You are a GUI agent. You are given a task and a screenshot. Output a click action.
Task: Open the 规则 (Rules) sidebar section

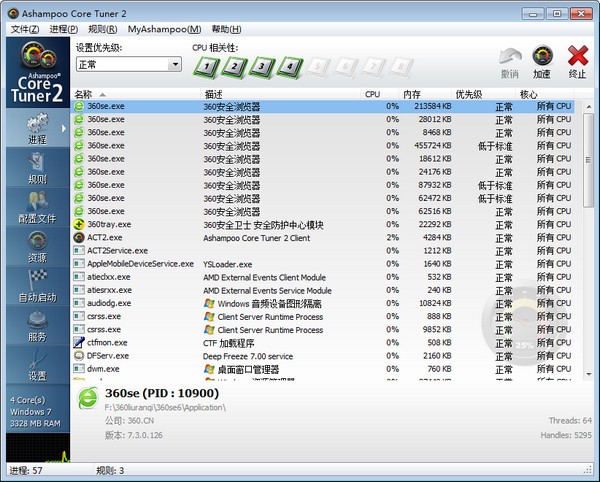click(38, 168)
